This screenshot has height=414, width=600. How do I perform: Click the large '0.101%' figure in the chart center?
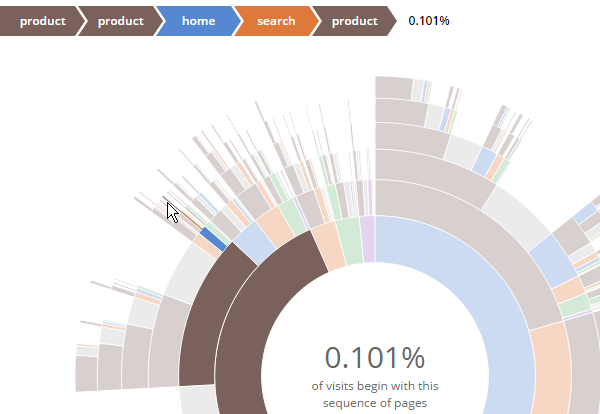[375, 358]
